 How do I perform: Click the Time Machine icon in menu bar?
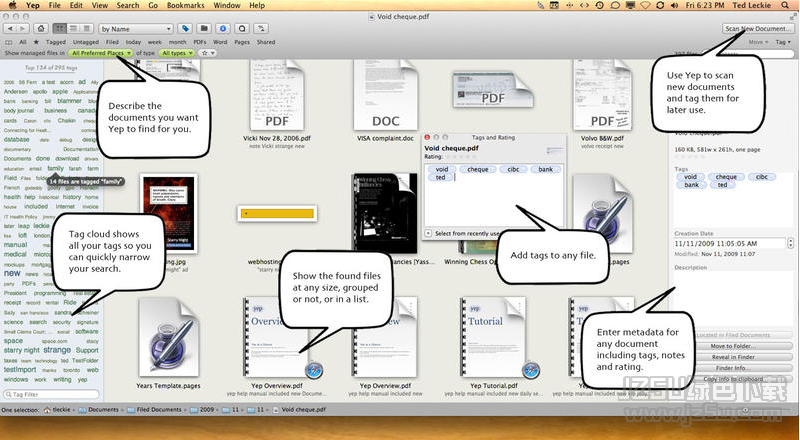coord(600,5)
